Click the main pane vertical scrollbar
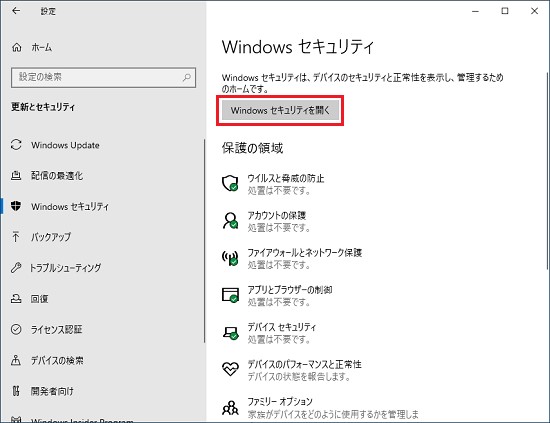This screenshot has width=550, height=423. 547,171
